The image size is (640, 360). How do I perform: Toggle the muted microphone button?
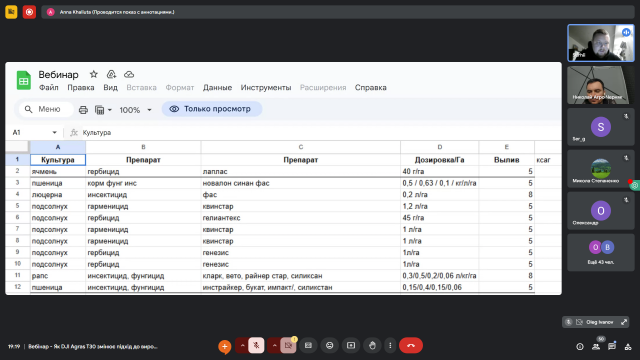pos(256,346)
